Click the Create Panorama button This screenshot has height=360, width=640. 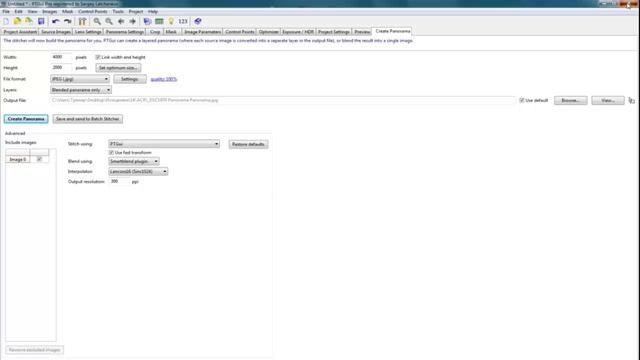coord(26,119)
